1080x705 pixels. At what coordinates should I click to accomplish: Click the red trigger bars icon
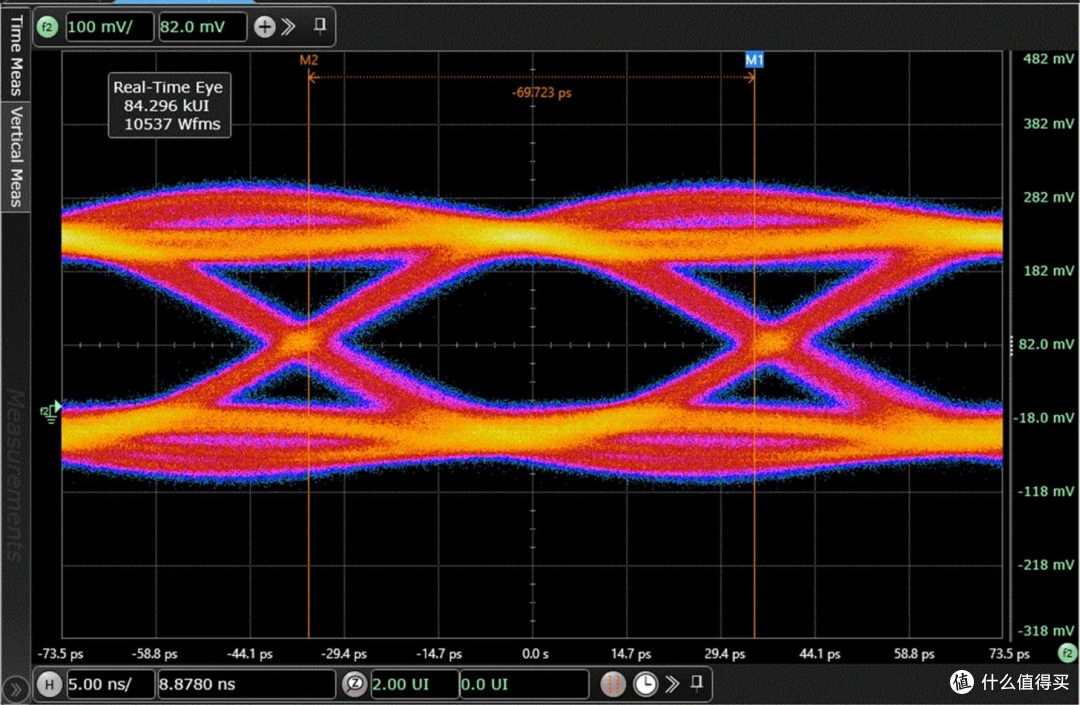pos(613,684)
